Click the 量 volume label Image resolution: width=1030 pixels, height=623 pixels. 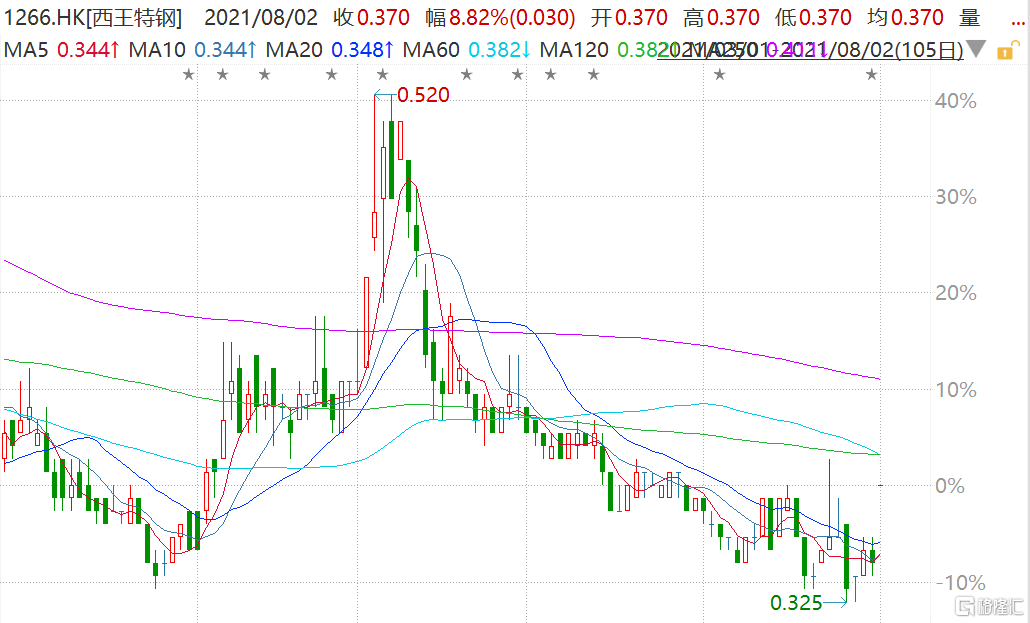coord(970,18)
